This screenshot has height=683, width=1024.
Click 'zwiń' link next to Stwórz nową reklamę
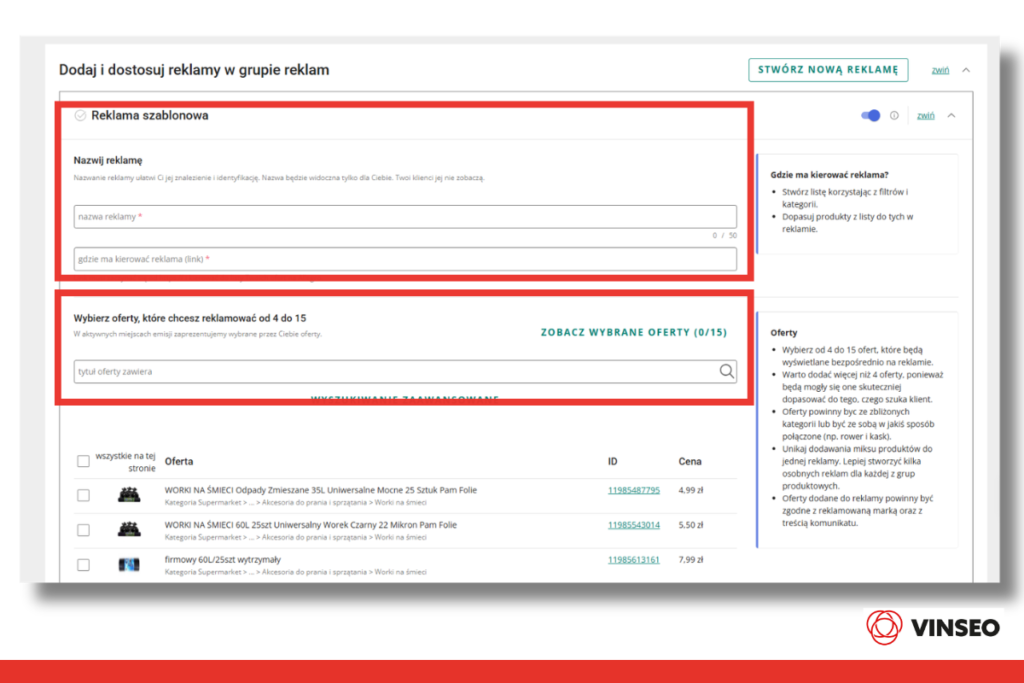click(940, 70)
